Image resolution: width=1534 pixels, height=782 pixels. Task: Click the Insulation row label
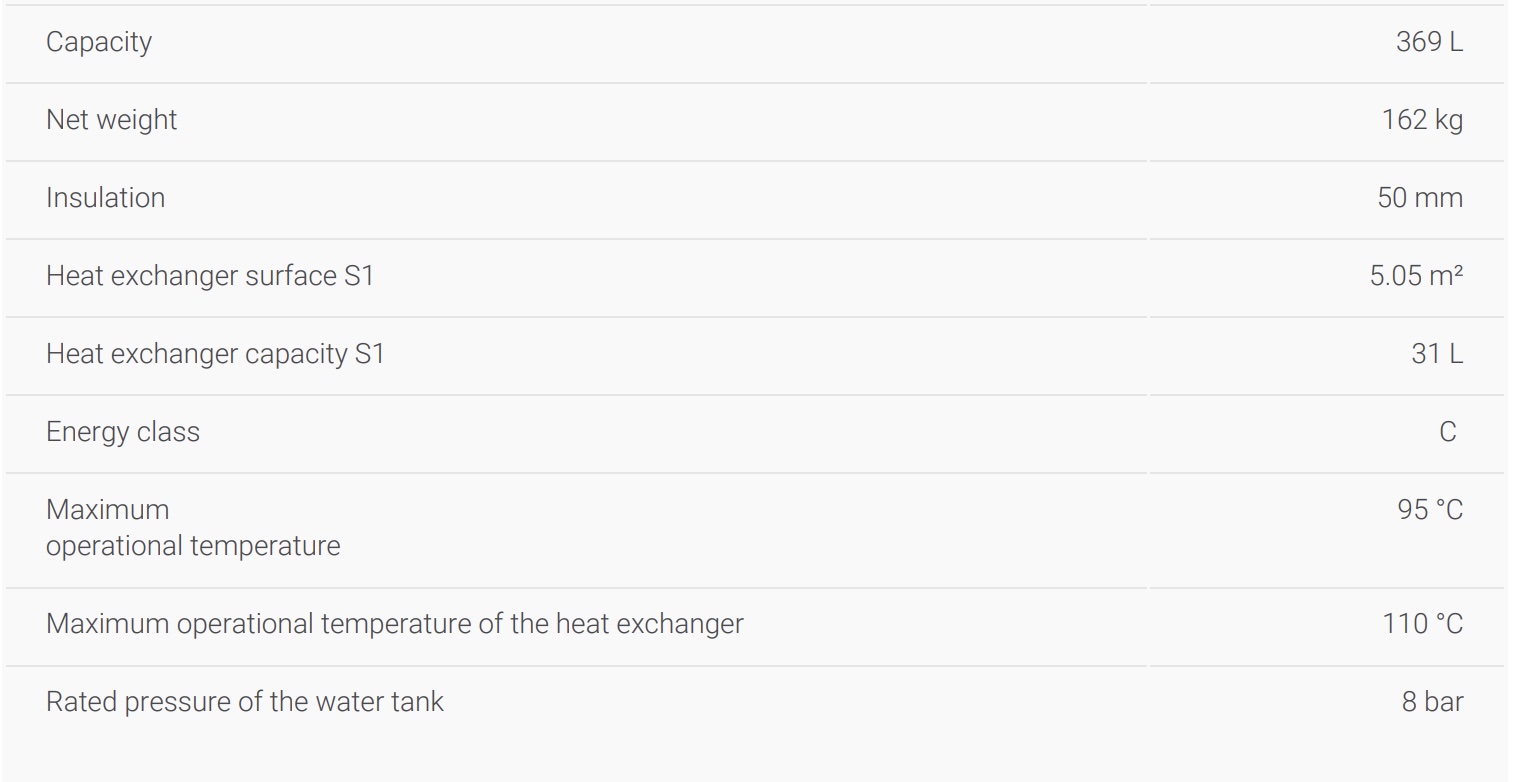(105, 198)
